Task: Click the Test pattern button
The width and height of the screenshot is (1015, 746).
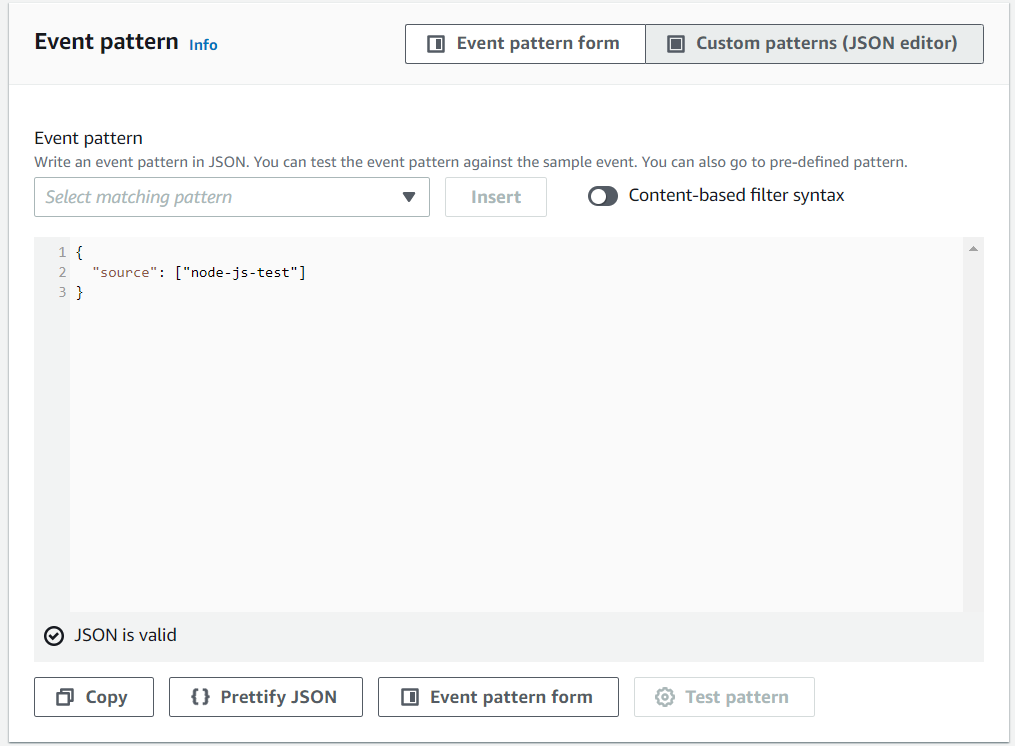Action: (724, 697)
